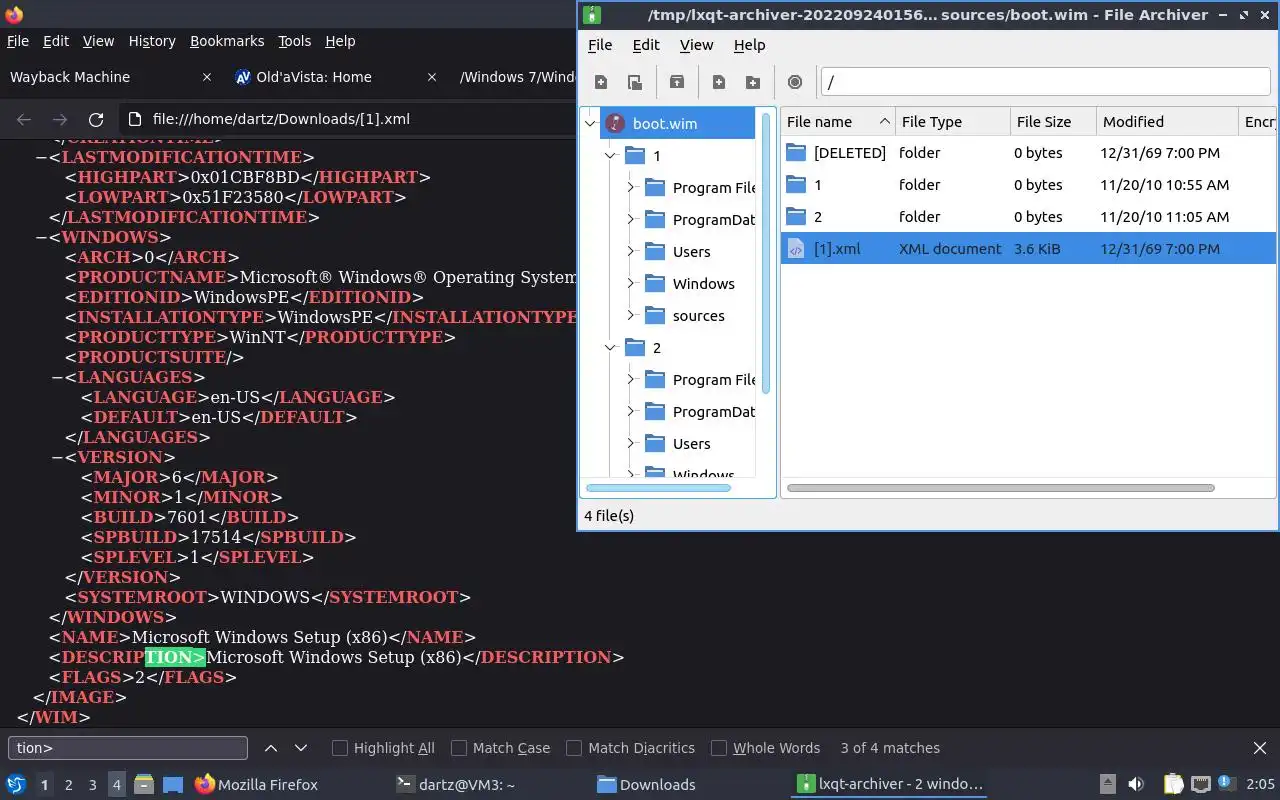The width and height of the screenshot is (1280, 800).
Task: Click the removable media eject tray icon
Action: [1108, 784]
